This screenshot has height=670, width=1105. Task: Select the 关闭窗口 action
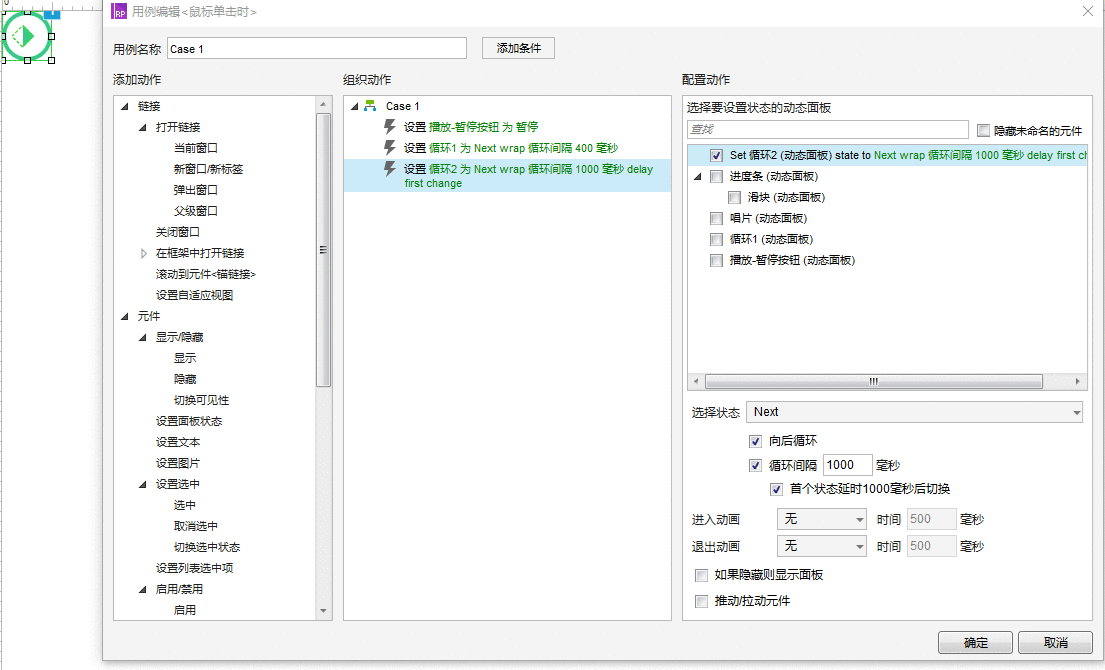tap(178, 232)
